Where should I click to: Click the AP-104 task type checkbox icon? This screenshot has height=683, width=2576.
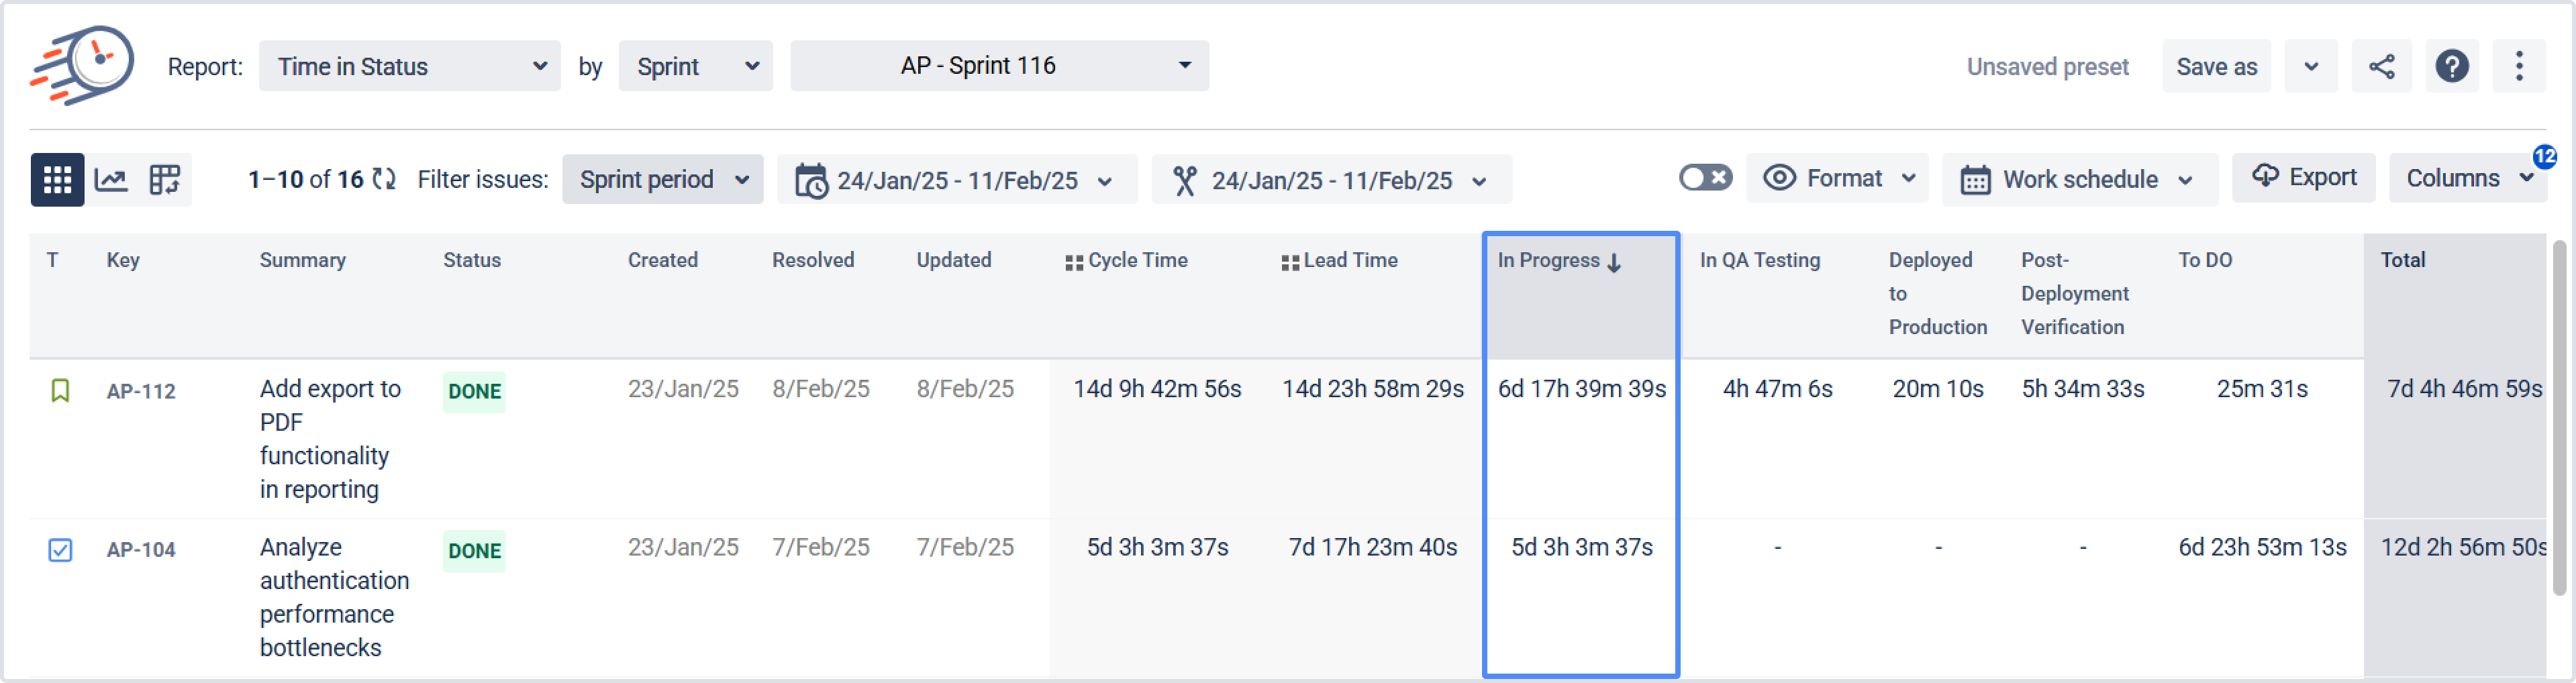point(60,550)
